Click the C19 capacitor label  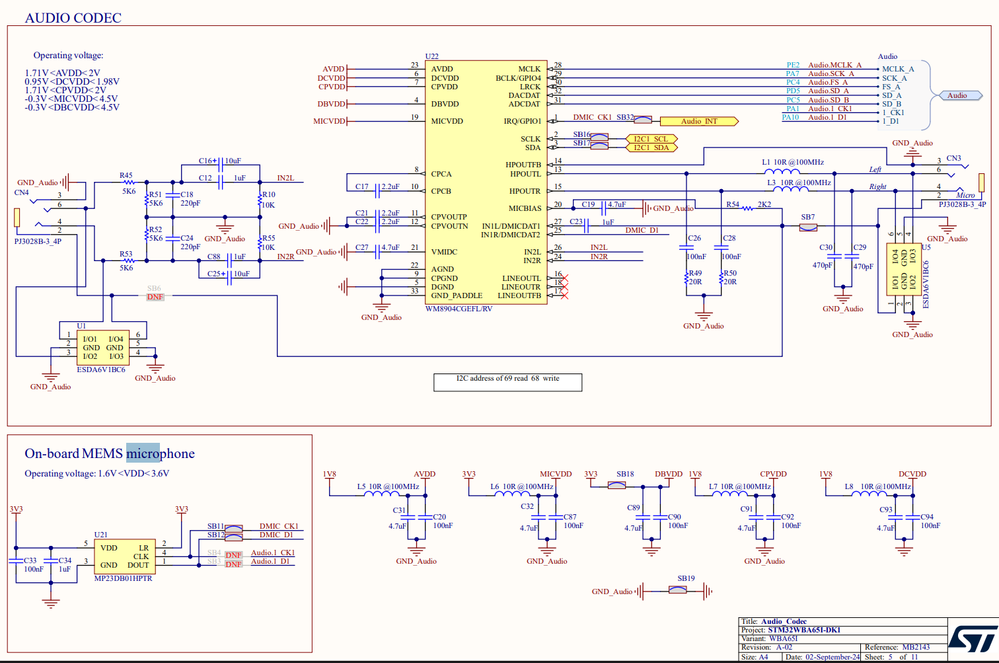[x=588, y=204]
